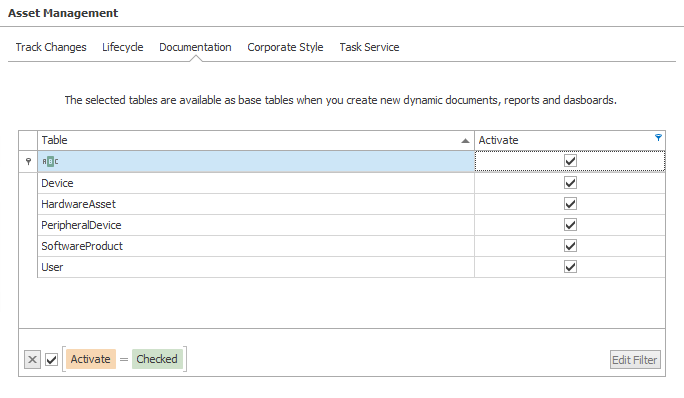Toggle Activate checkbox for SoftwareProduct
This screenshot has height=398, width=684.
point(570,246)
